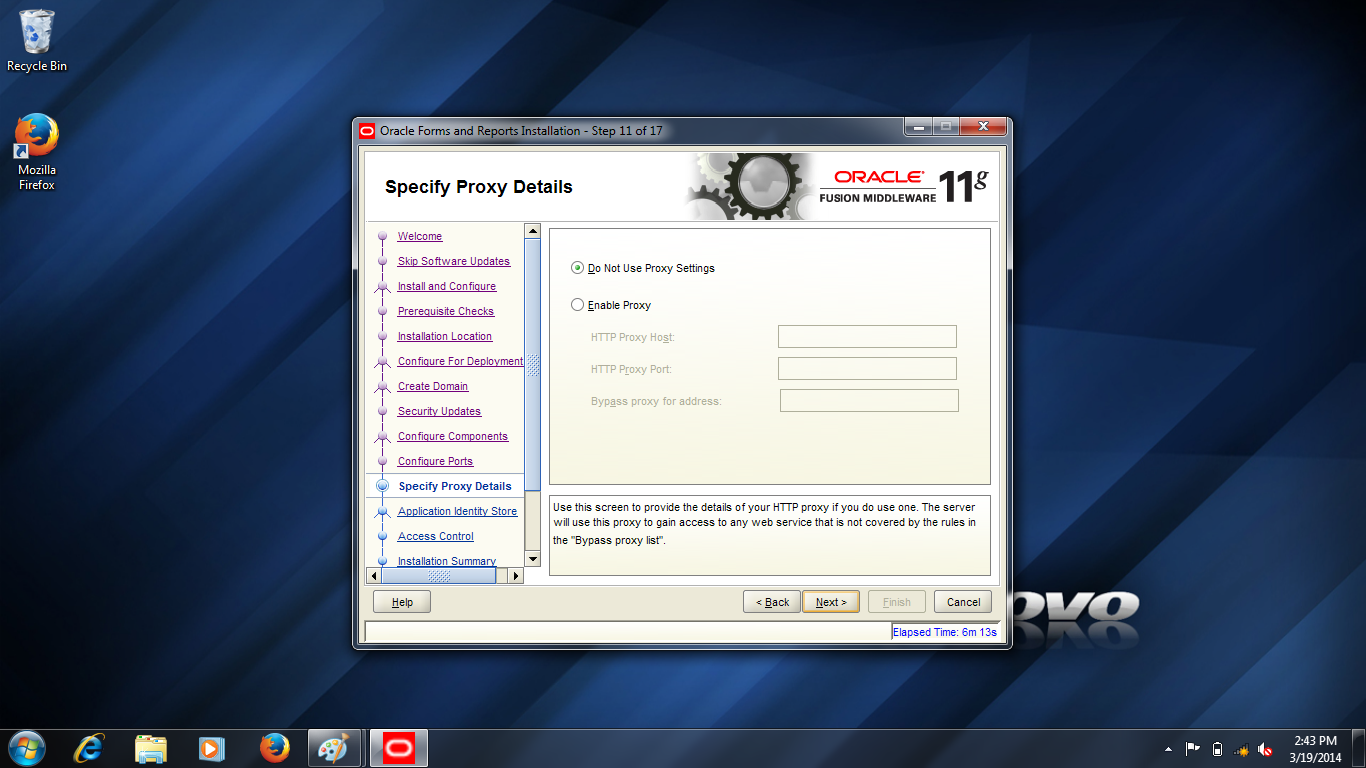Click the battery power tray icon
The height and width of the screenshot is (768, 1366).
[x=1217, y=749]
